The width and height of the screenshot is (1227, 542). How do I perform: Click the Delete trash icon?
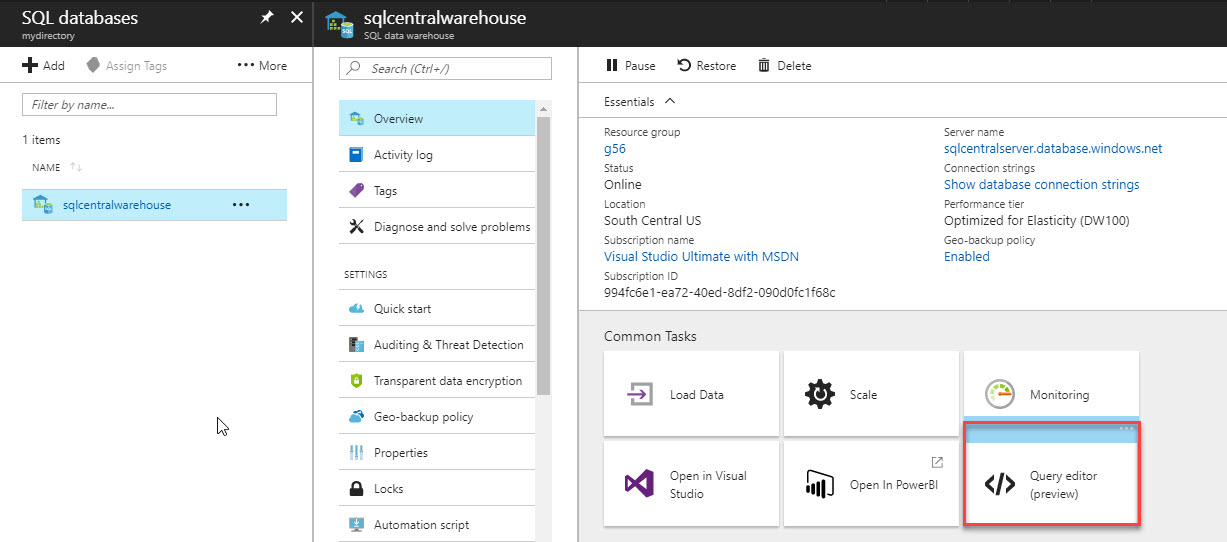764,66
